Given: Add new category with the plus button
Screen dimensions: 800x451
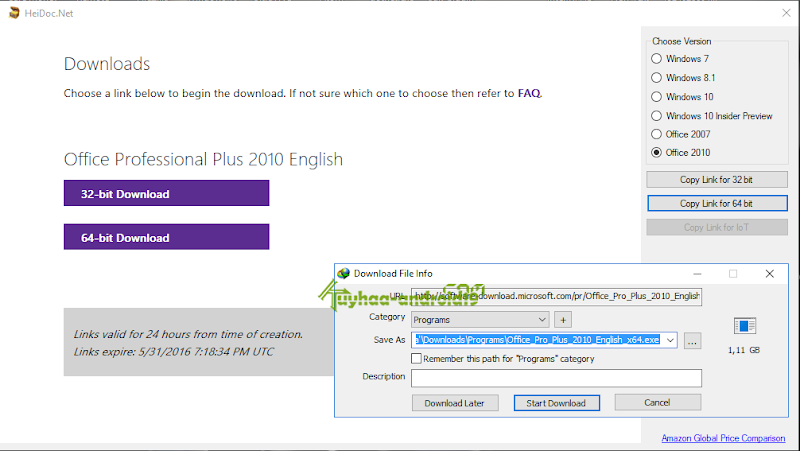Looking at the screenshot, I should [563, 320].
